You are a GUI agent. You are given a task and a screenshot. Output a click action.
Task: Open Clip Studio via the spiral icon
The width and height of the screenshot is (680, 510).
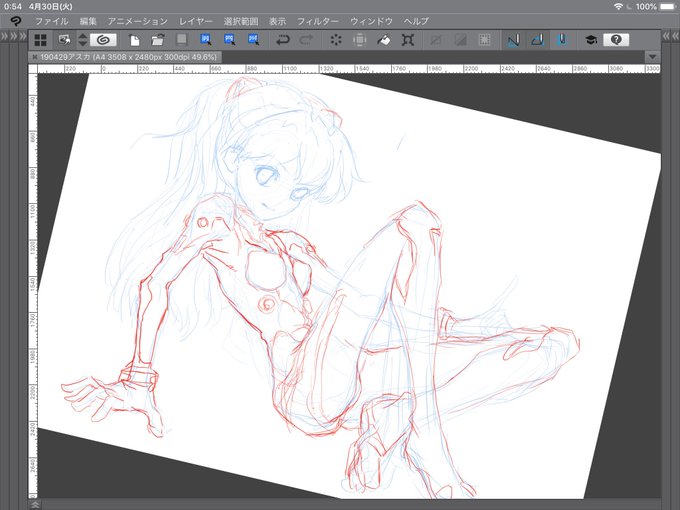(103, 40)
